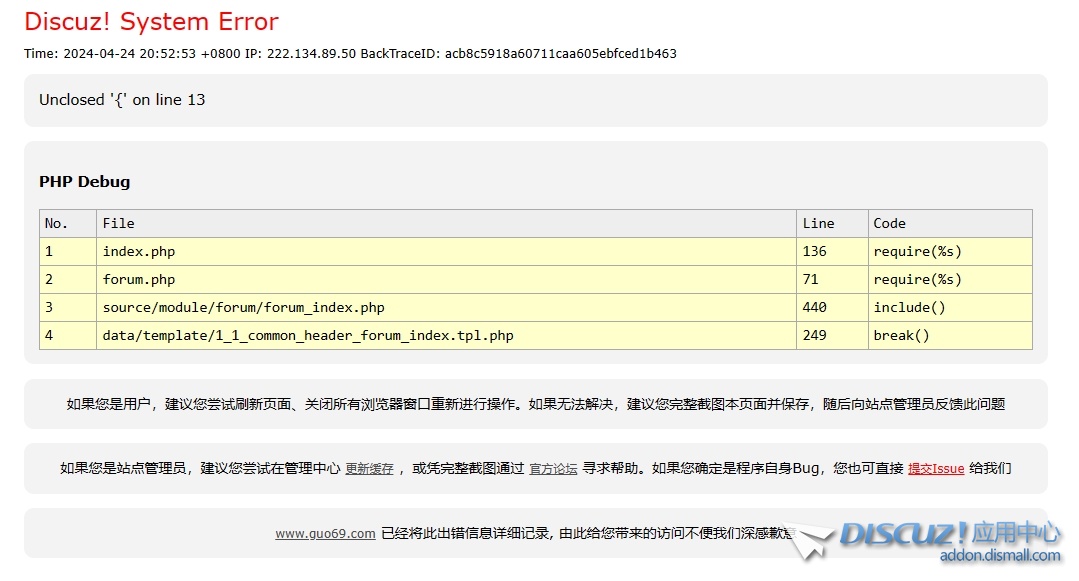This screenshot has width=1079, height=581.
Task: Select the forum.php file cell
Action: coord(138,279)
